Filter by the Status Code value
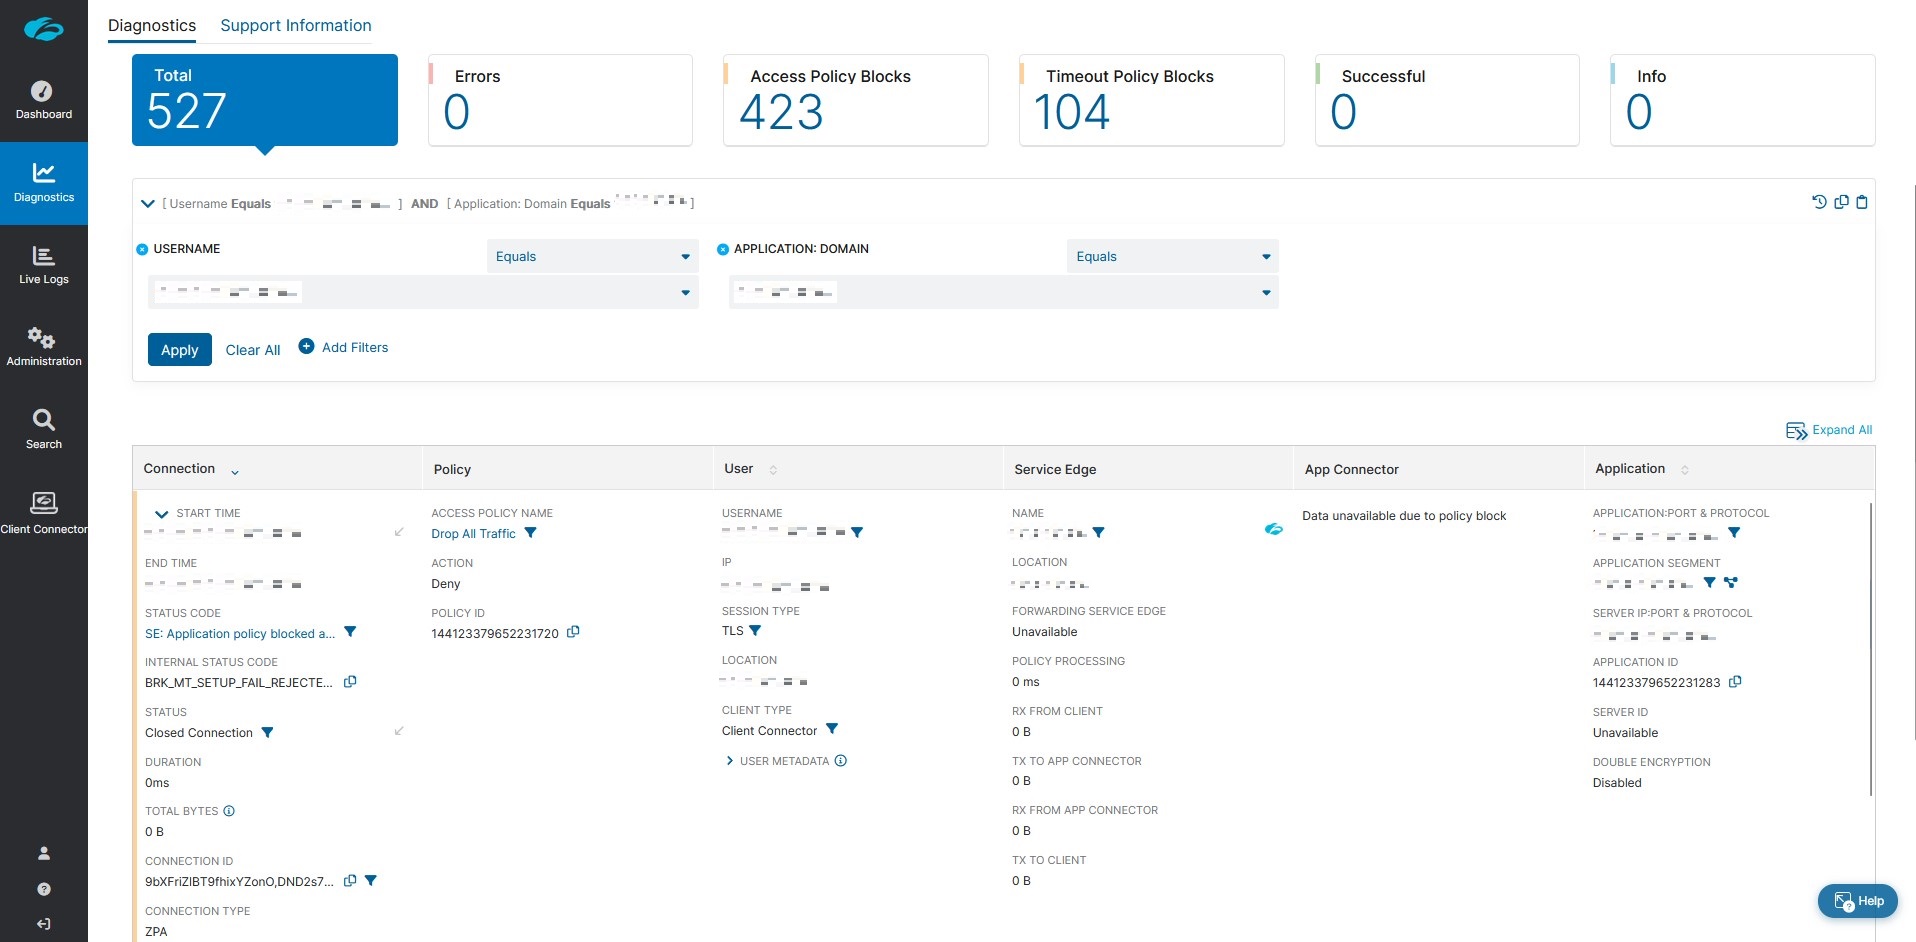The width and height of the screenshot is (1916, 942). coord(350,632)
